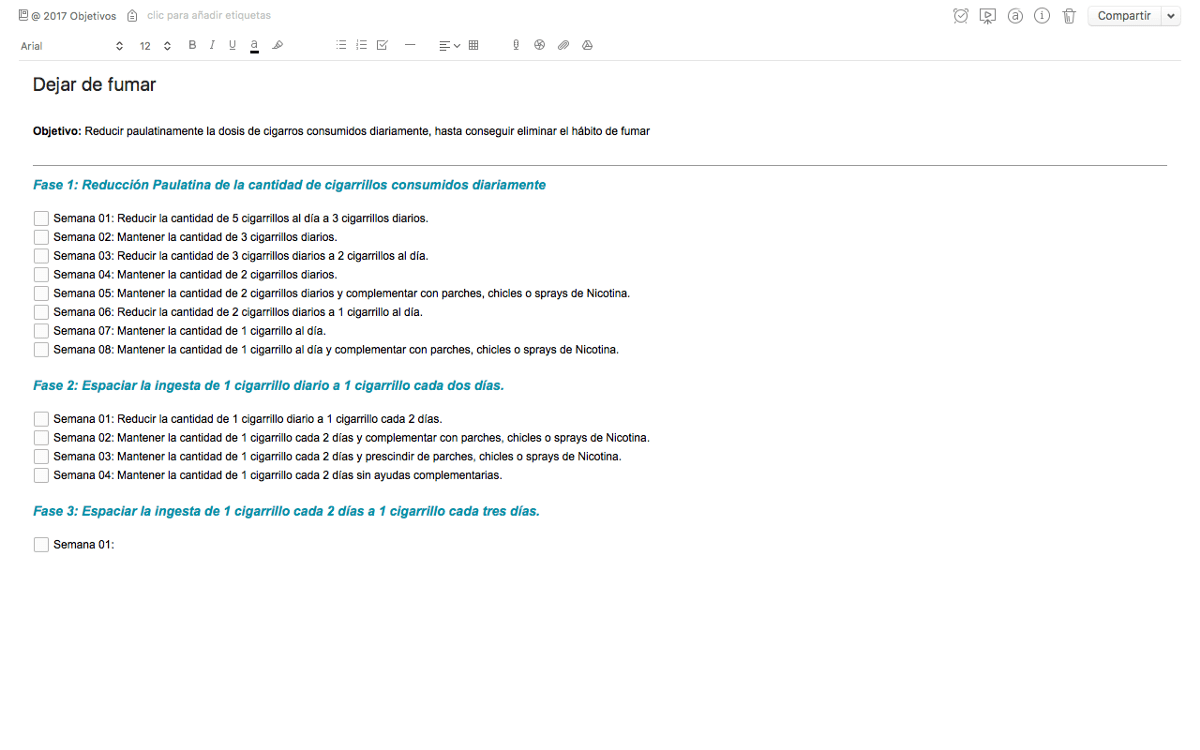Expand the arrow next to Compartir

1171,16
